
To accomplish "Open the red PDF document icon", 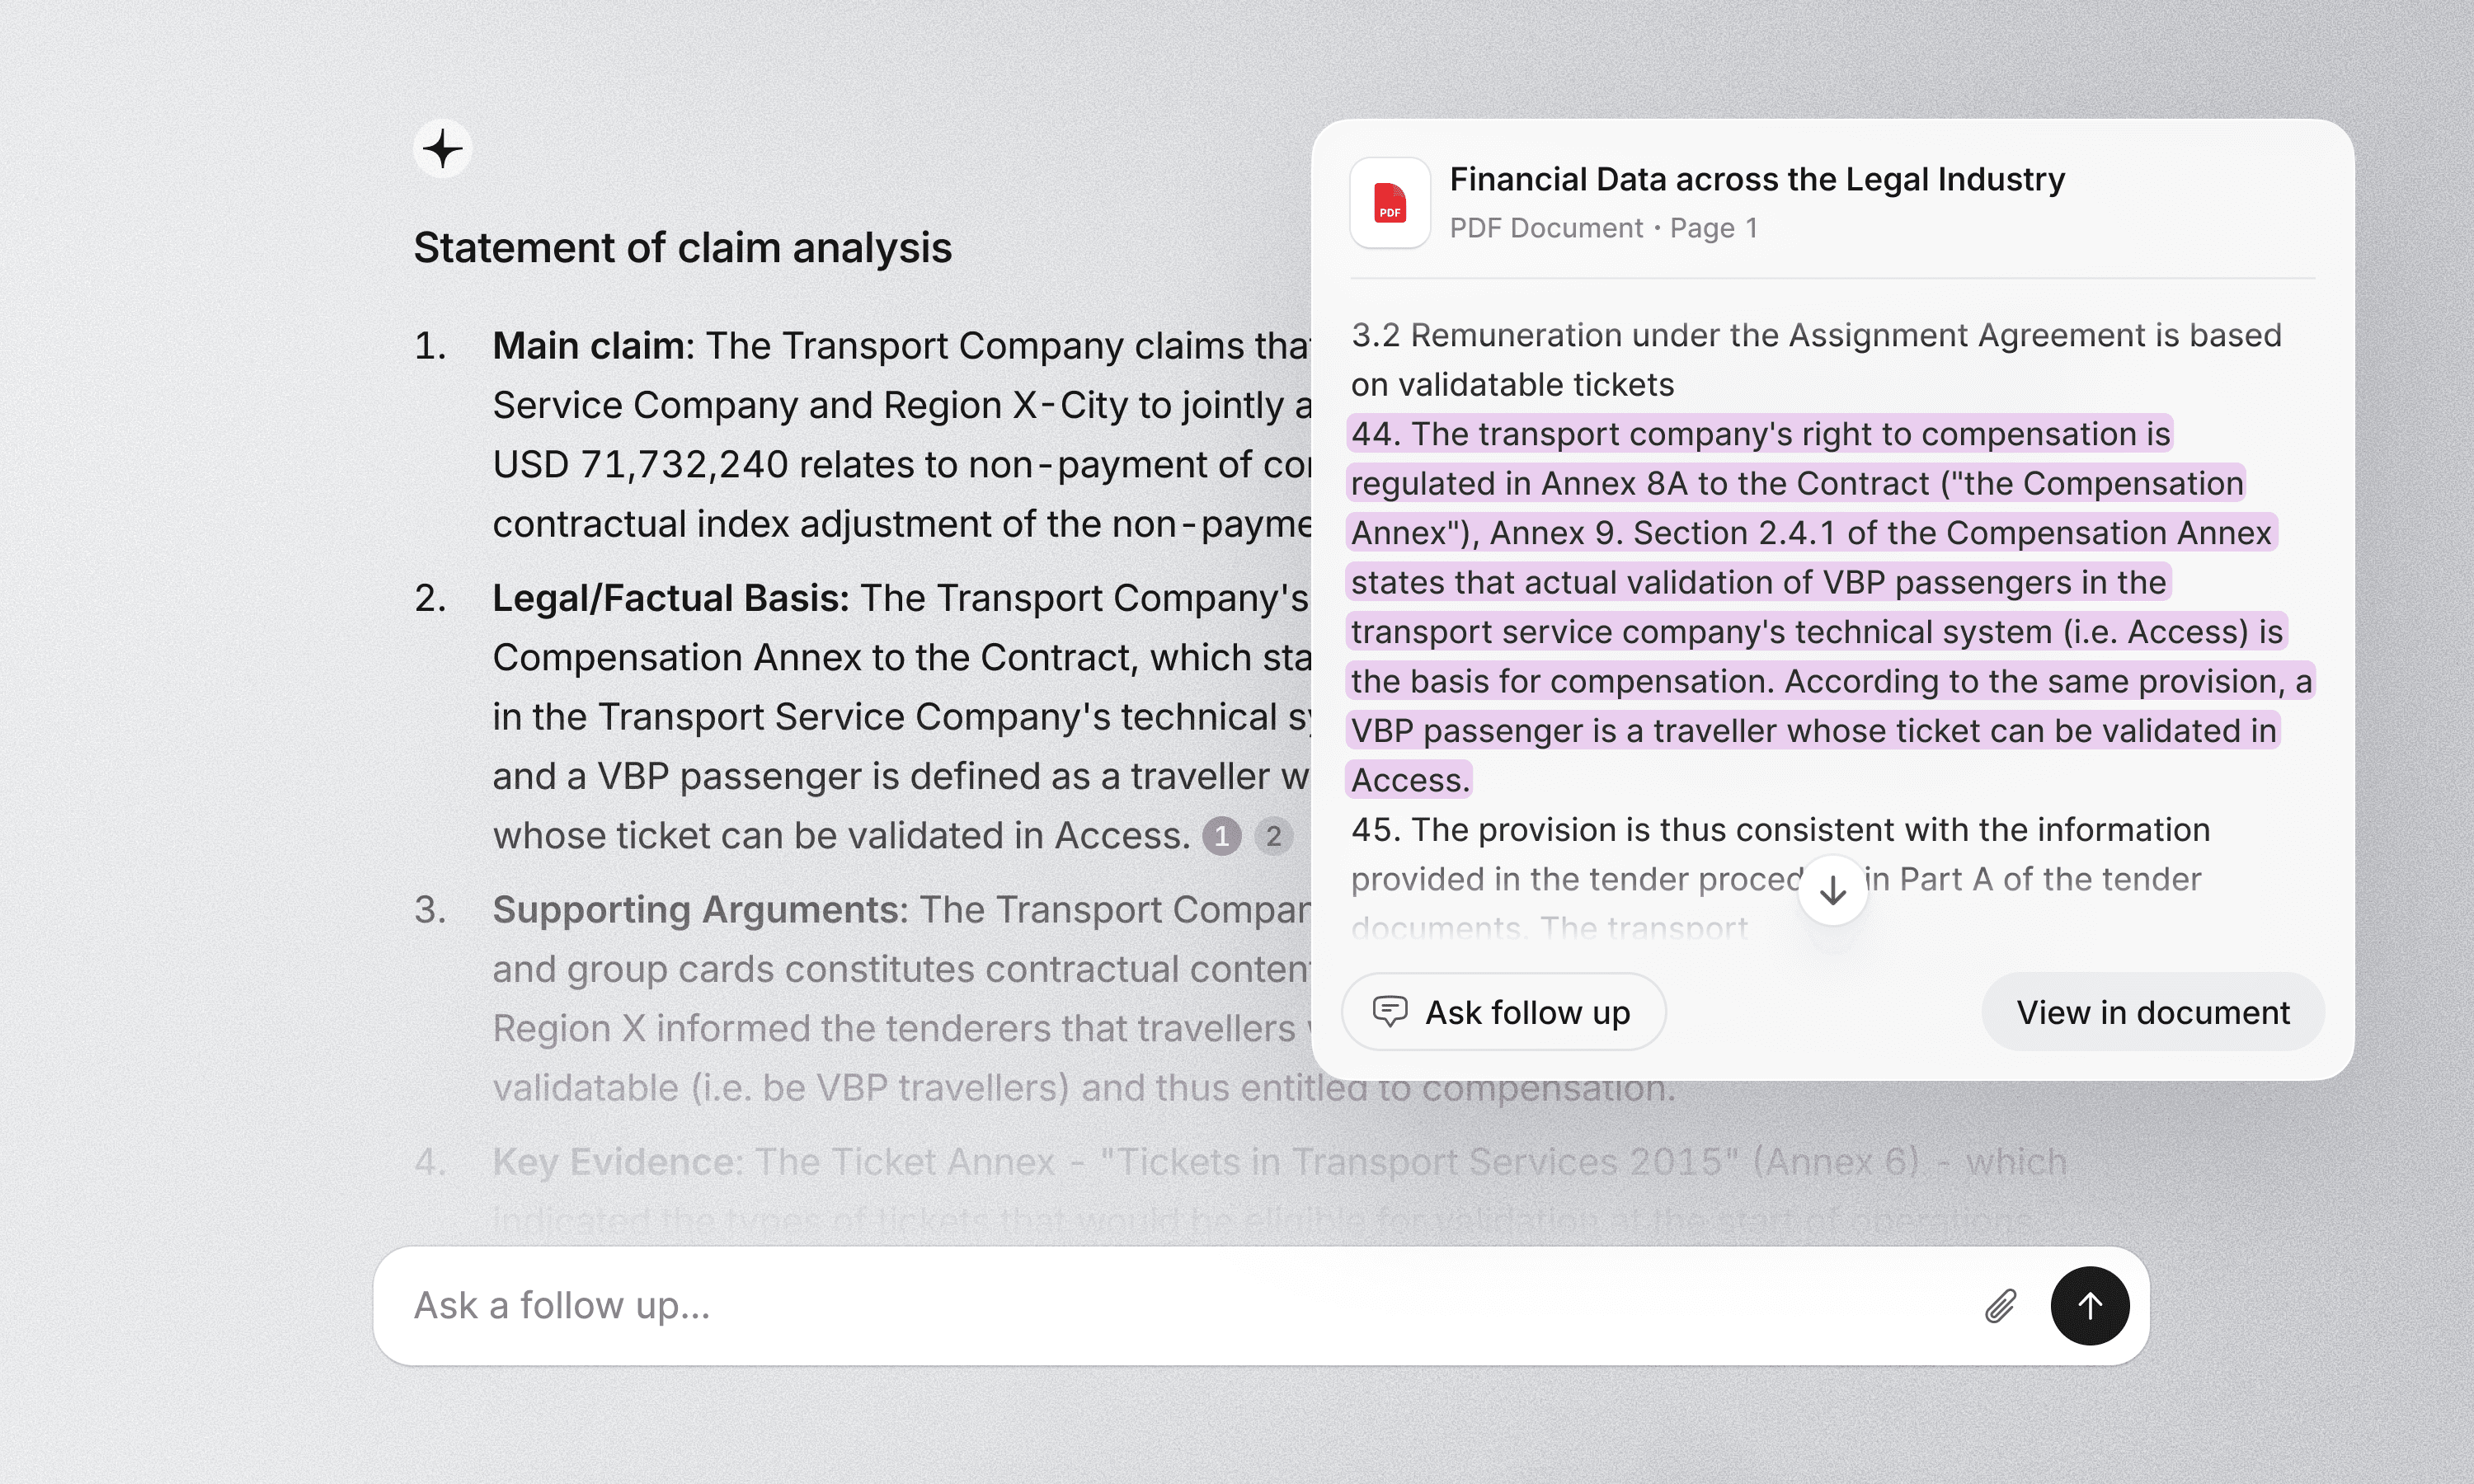I will (x=1390, y=203).
